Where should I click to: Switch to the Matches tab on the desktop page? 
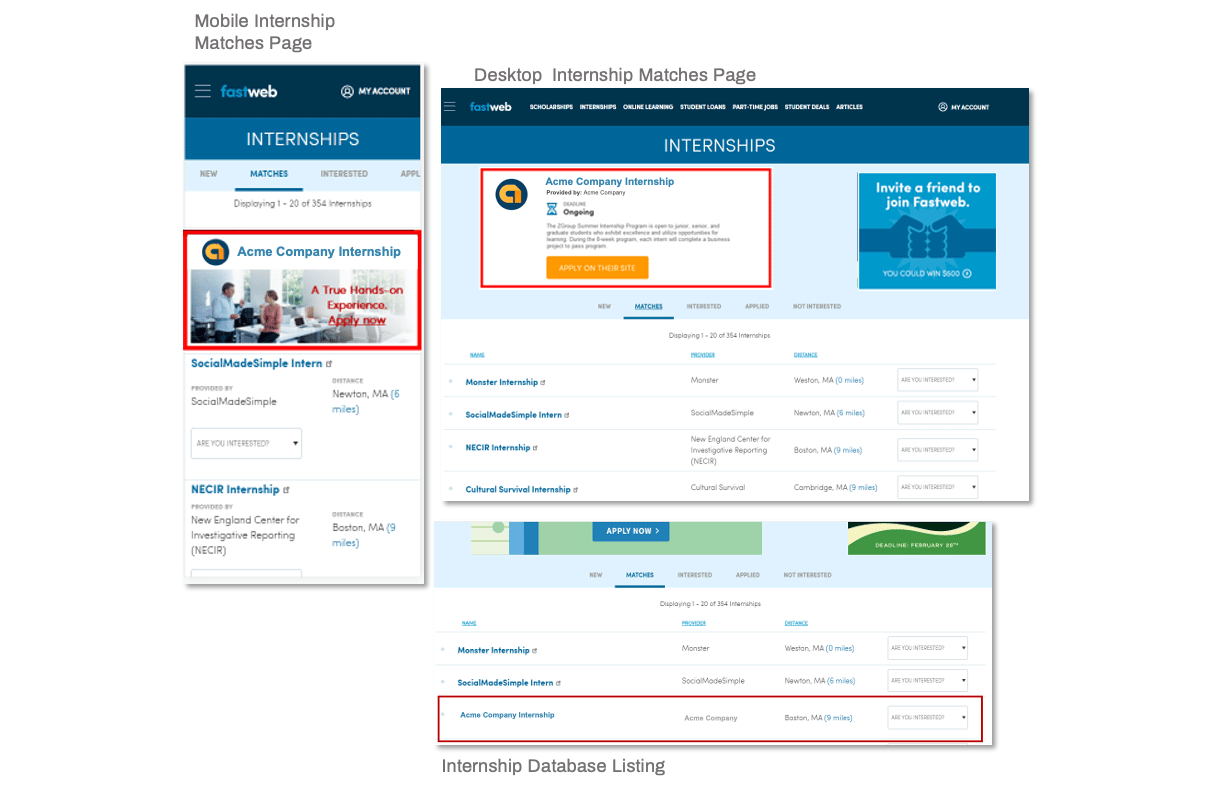coord(648,306)
